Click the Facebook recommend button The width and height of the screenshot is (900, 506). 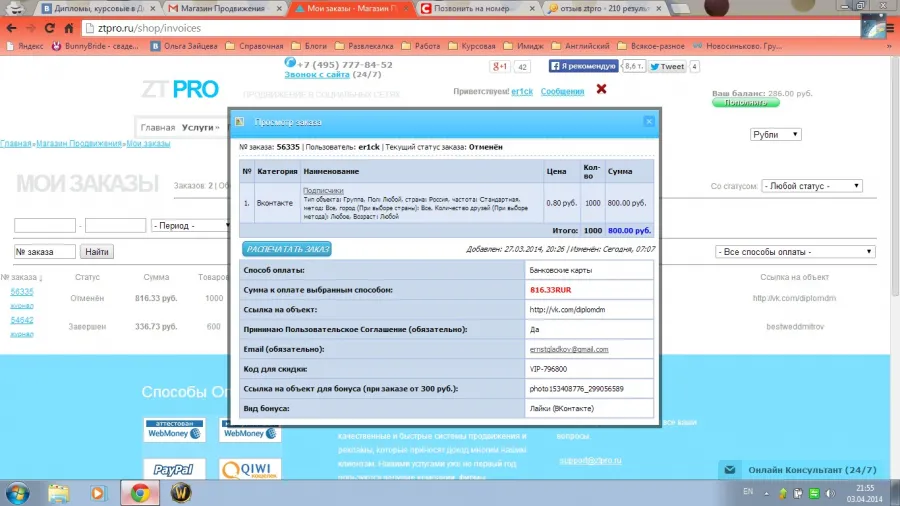click(x=583, y=66)
